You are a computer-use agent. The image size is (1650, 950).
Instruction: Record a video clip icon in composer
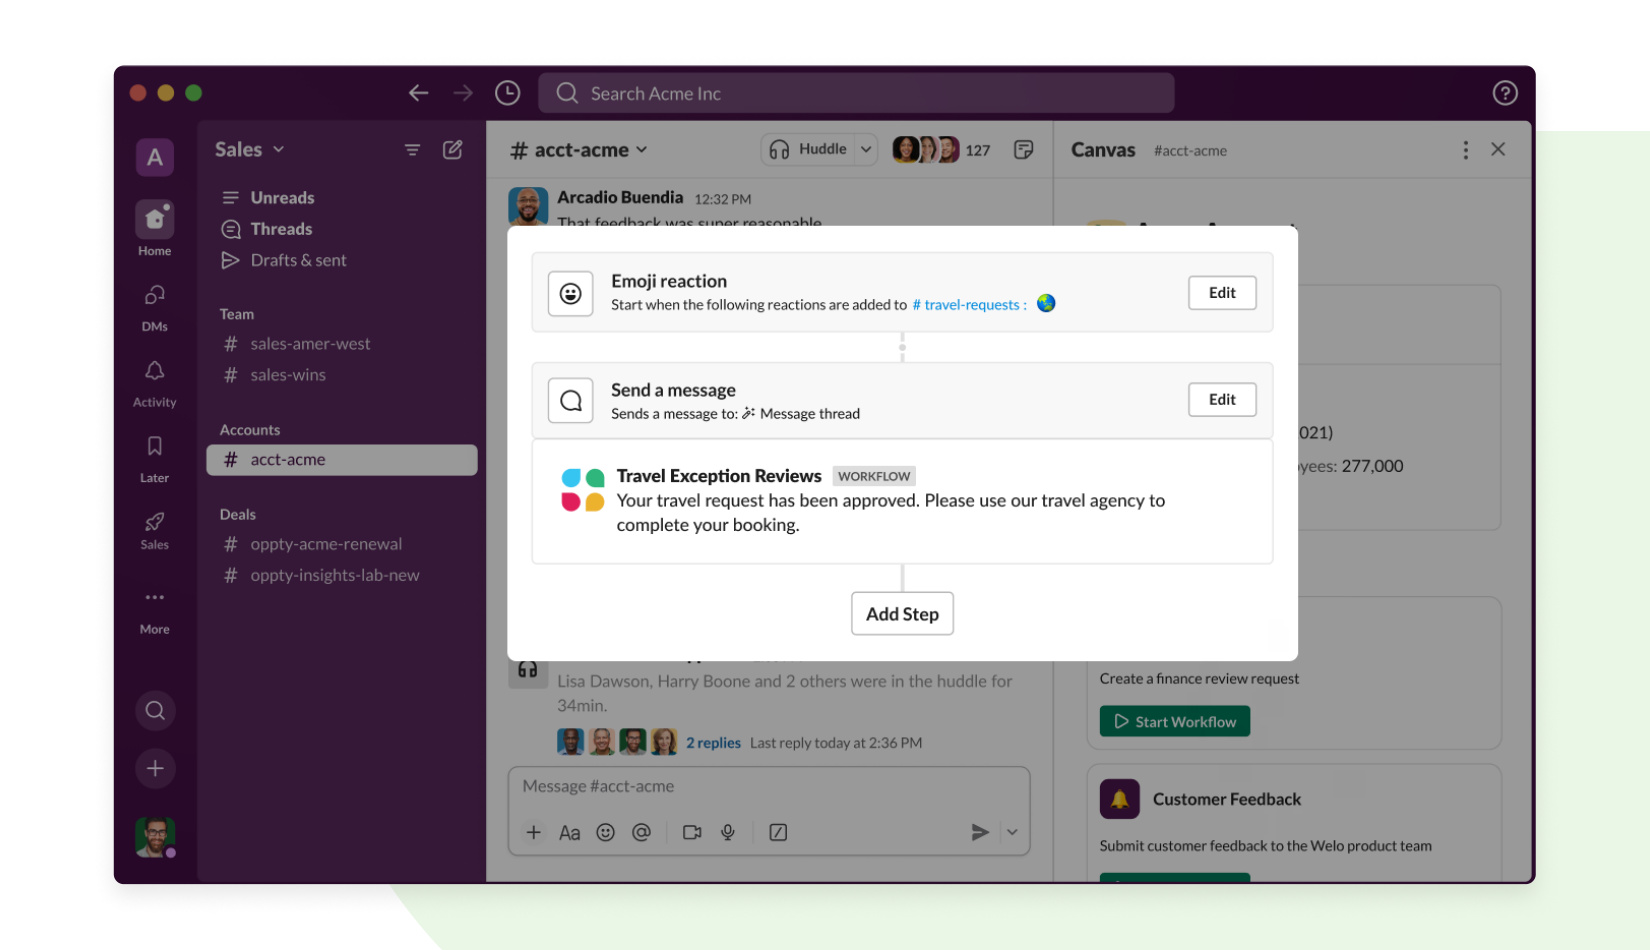click(x=692, y=833)
